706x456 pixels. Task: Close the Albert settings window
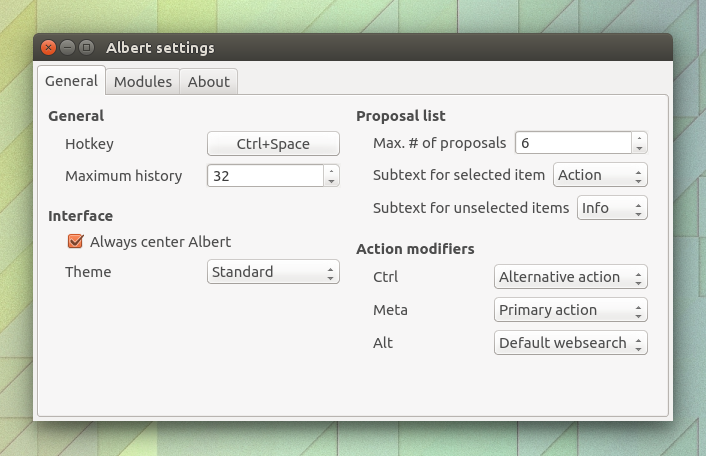pyautogui.click(x=49, y=47)
